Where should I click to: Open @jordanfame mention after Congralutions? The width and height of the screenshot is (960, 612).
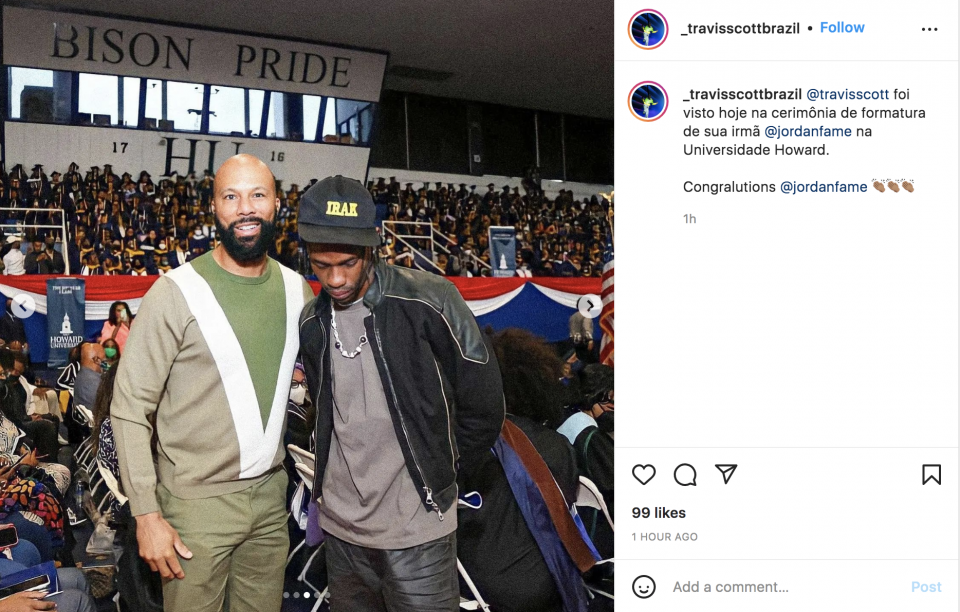(x=823, y=187)
